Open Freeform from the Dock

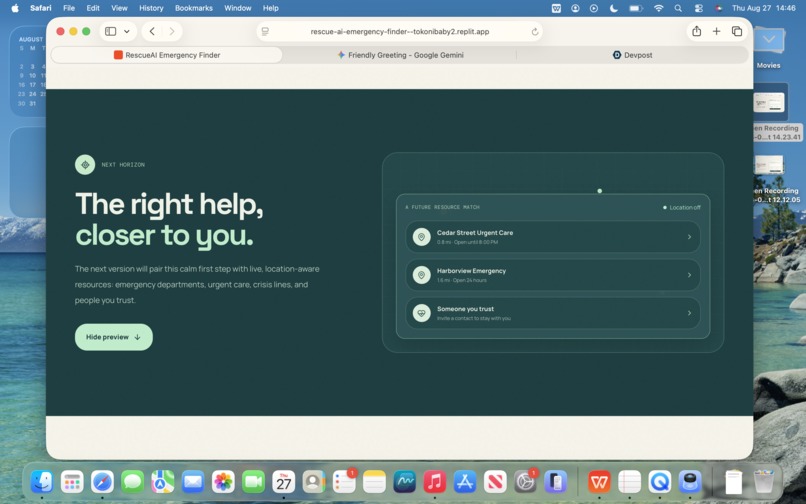tap(405, 482)
